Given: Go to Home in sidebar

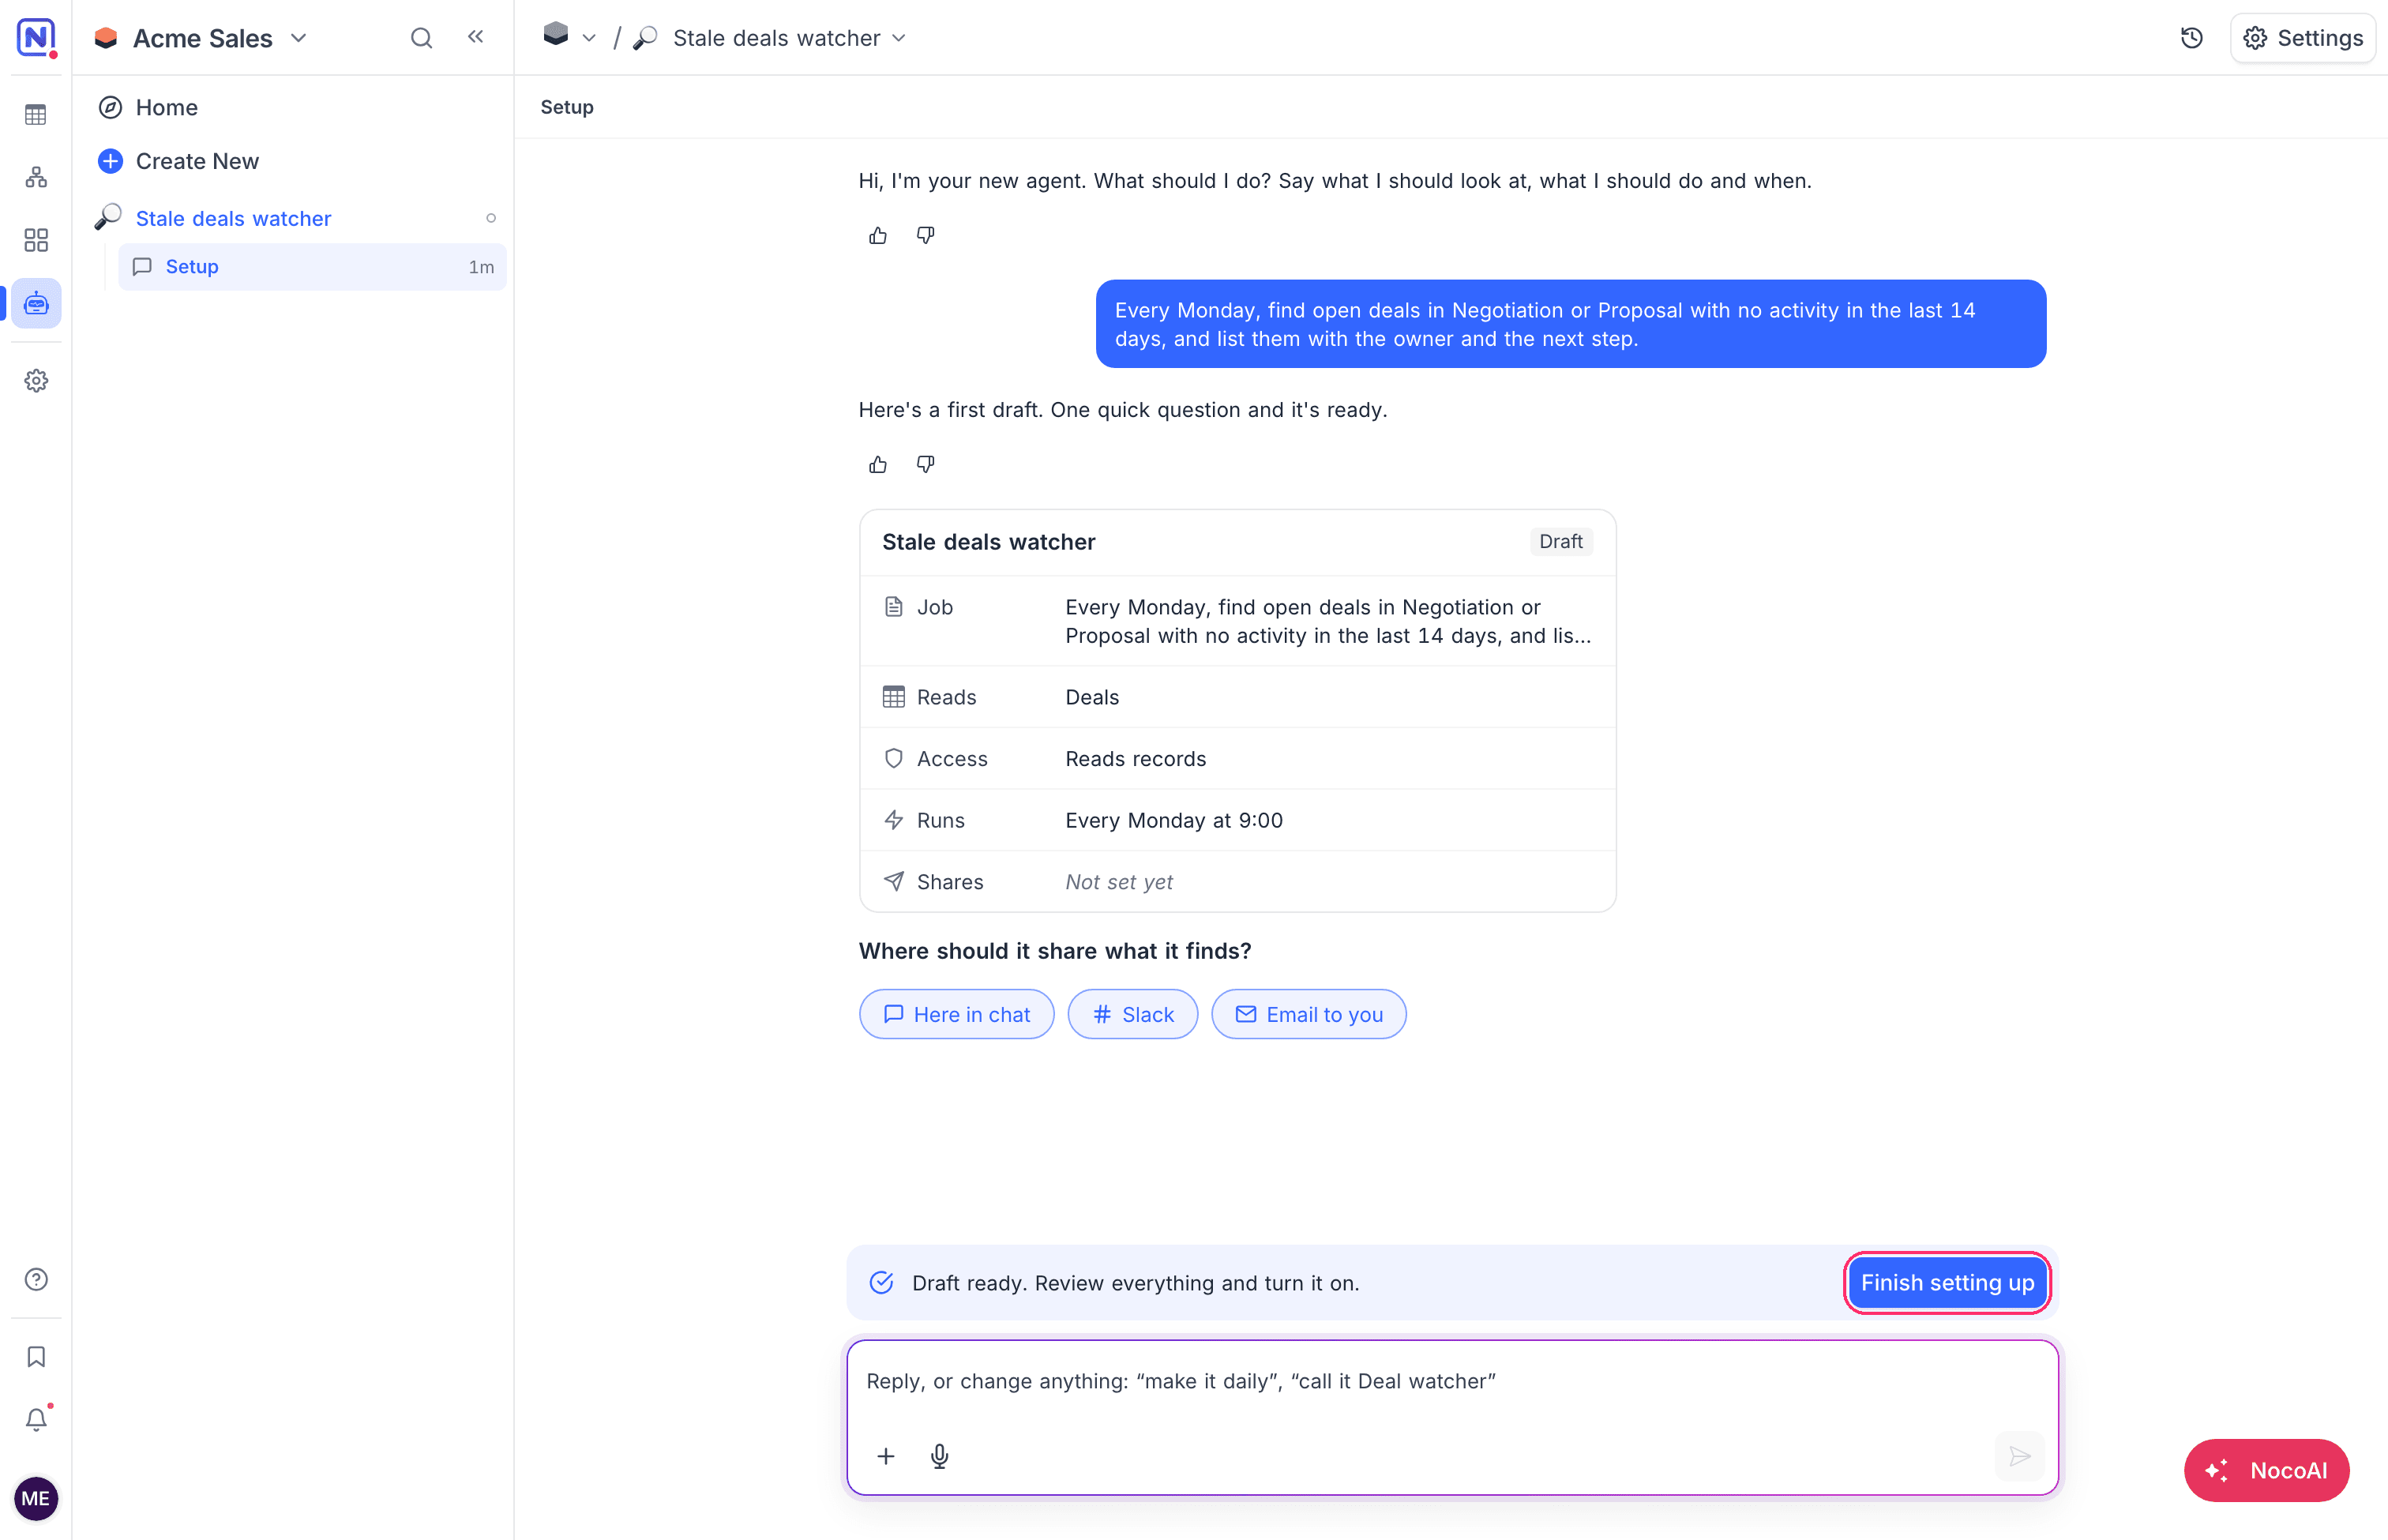Looking at the screenshot, I should coord(166,107).
